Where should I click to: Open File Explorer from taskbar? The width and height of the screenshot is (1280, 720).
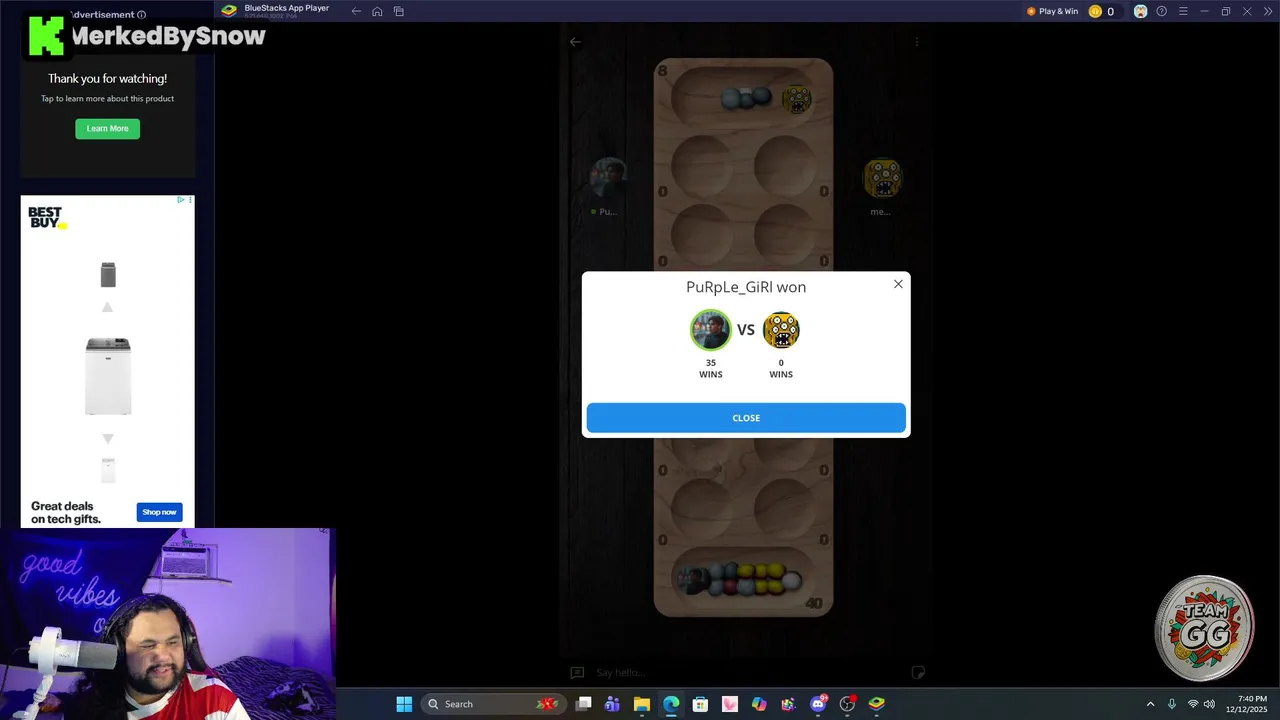[x=642, y=704]
